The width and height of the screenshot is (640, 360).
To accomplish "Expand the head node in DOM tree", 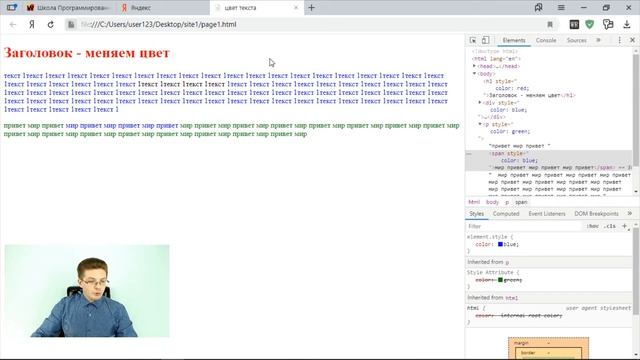I will click(474, 66).
